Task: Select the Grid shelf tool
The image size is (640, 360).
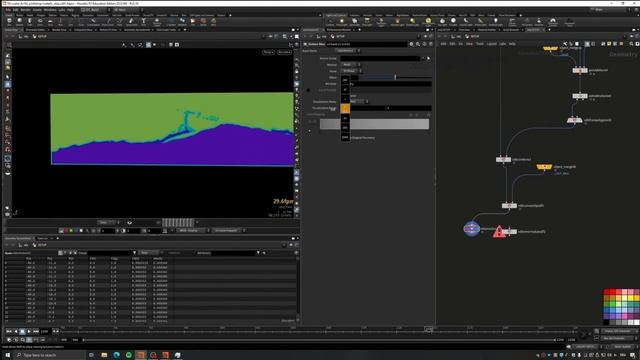Action: pos(50,22)
